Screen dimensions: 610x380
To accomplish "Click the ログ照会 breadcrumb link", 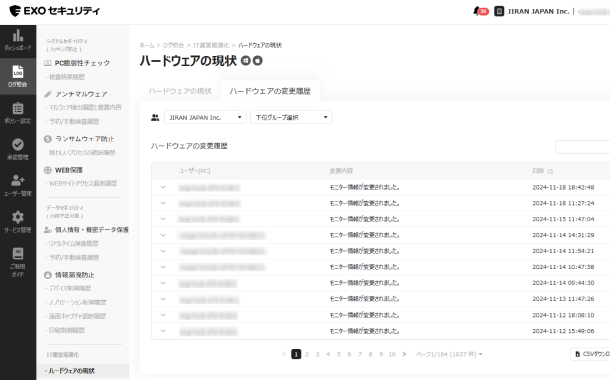I will coord(174,46).
